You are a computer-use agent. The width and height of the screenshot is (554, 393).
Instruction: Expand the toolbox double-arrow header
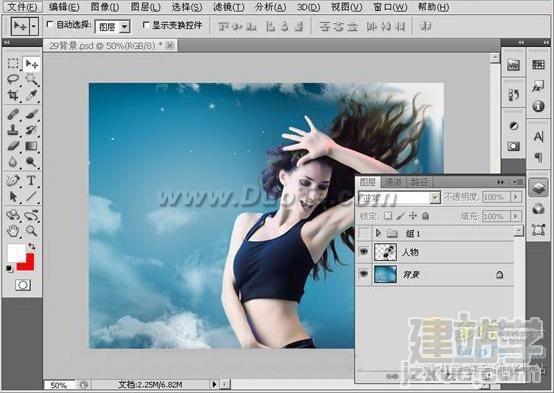6,43
